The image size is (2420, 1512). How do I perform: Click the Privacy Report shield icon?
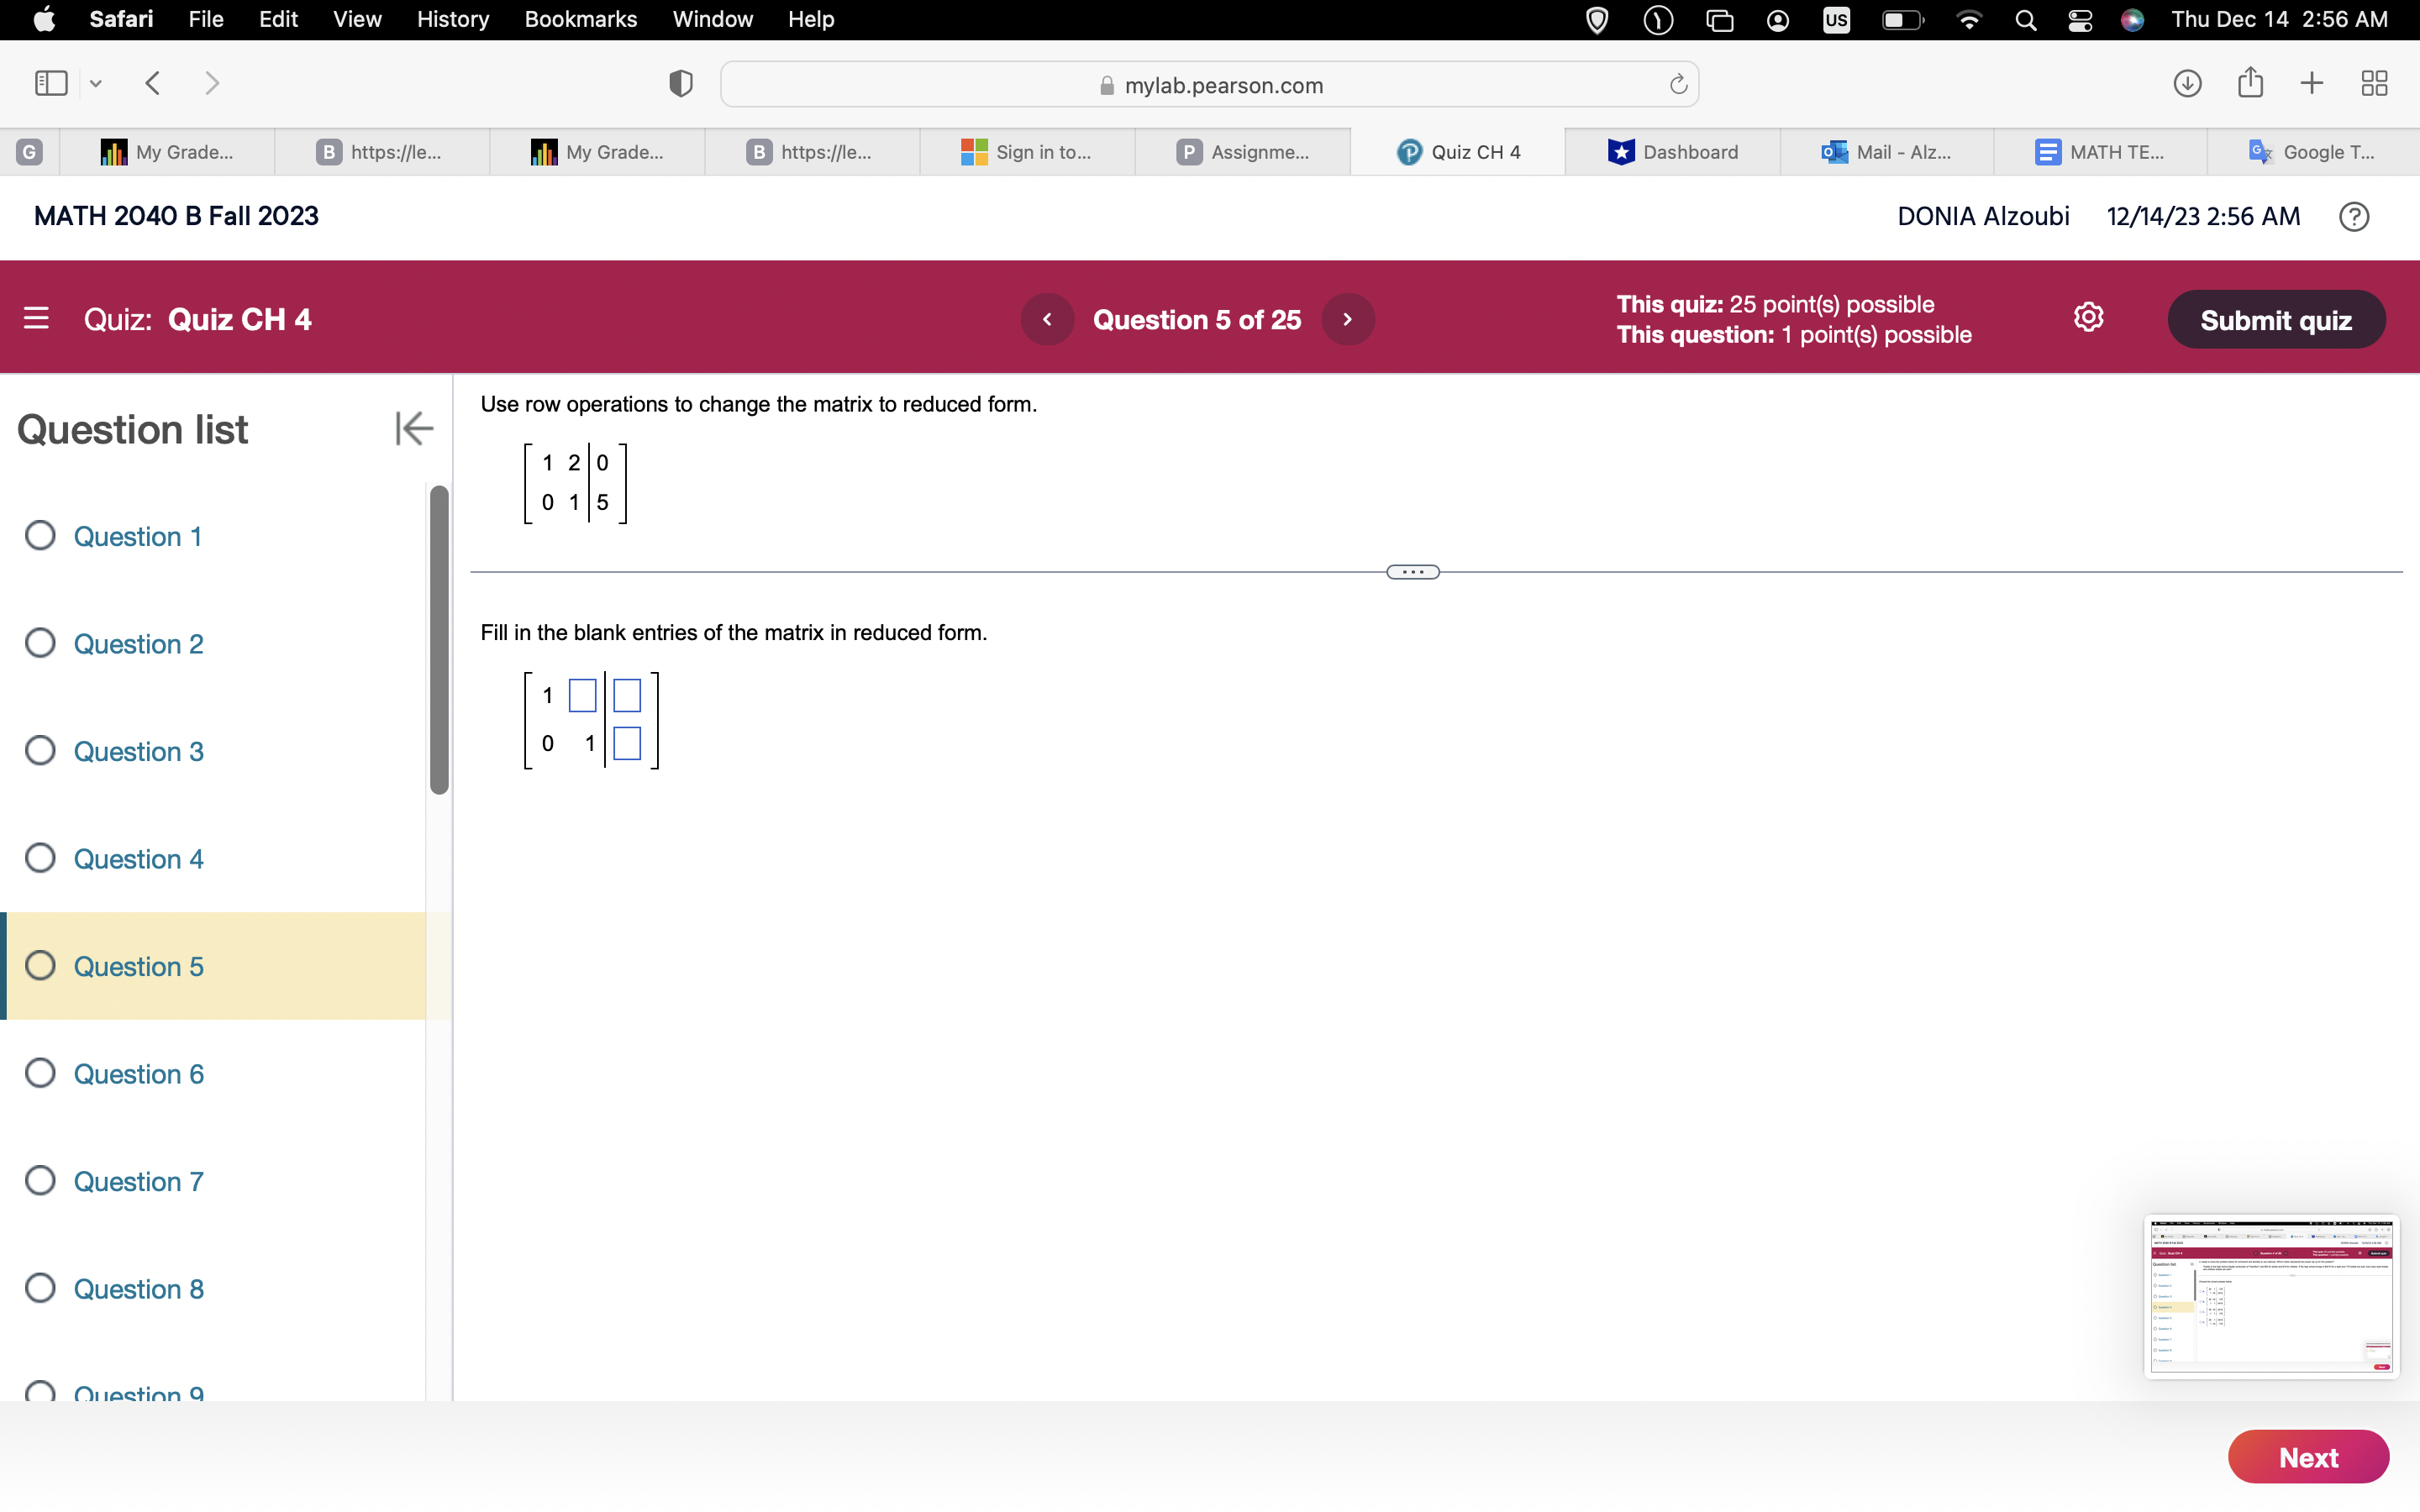(x=679, y=84)
